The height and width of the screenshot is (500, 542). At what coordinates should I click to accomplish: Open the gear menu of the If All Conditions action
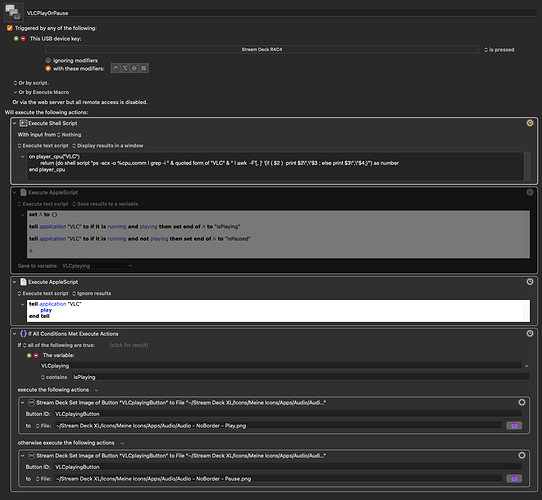[x=530, y=334]
